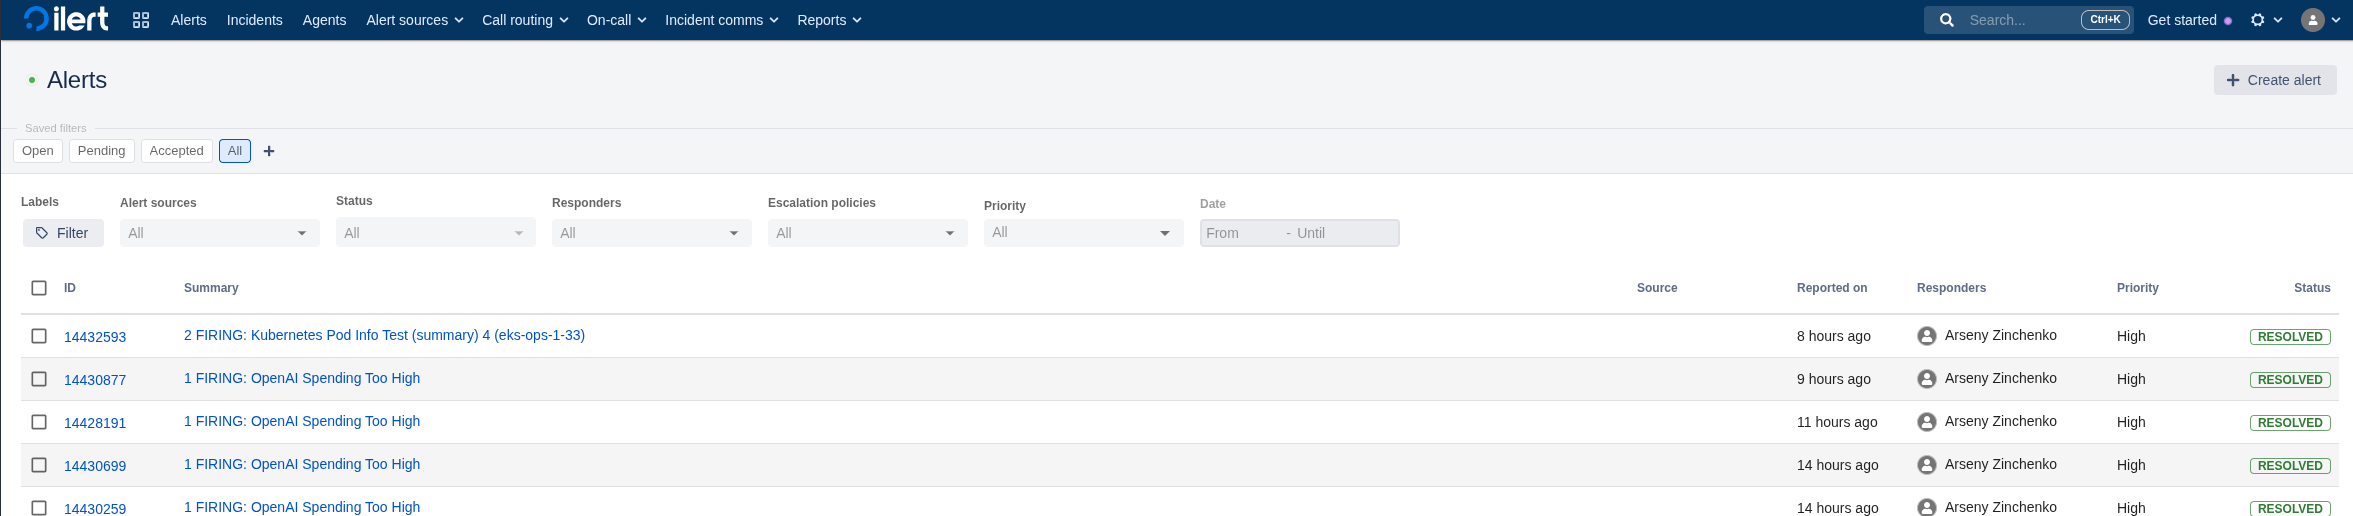2353x516 pixels.
Task: Open the dashboard grid icon
Action: (x=141, y=20)
